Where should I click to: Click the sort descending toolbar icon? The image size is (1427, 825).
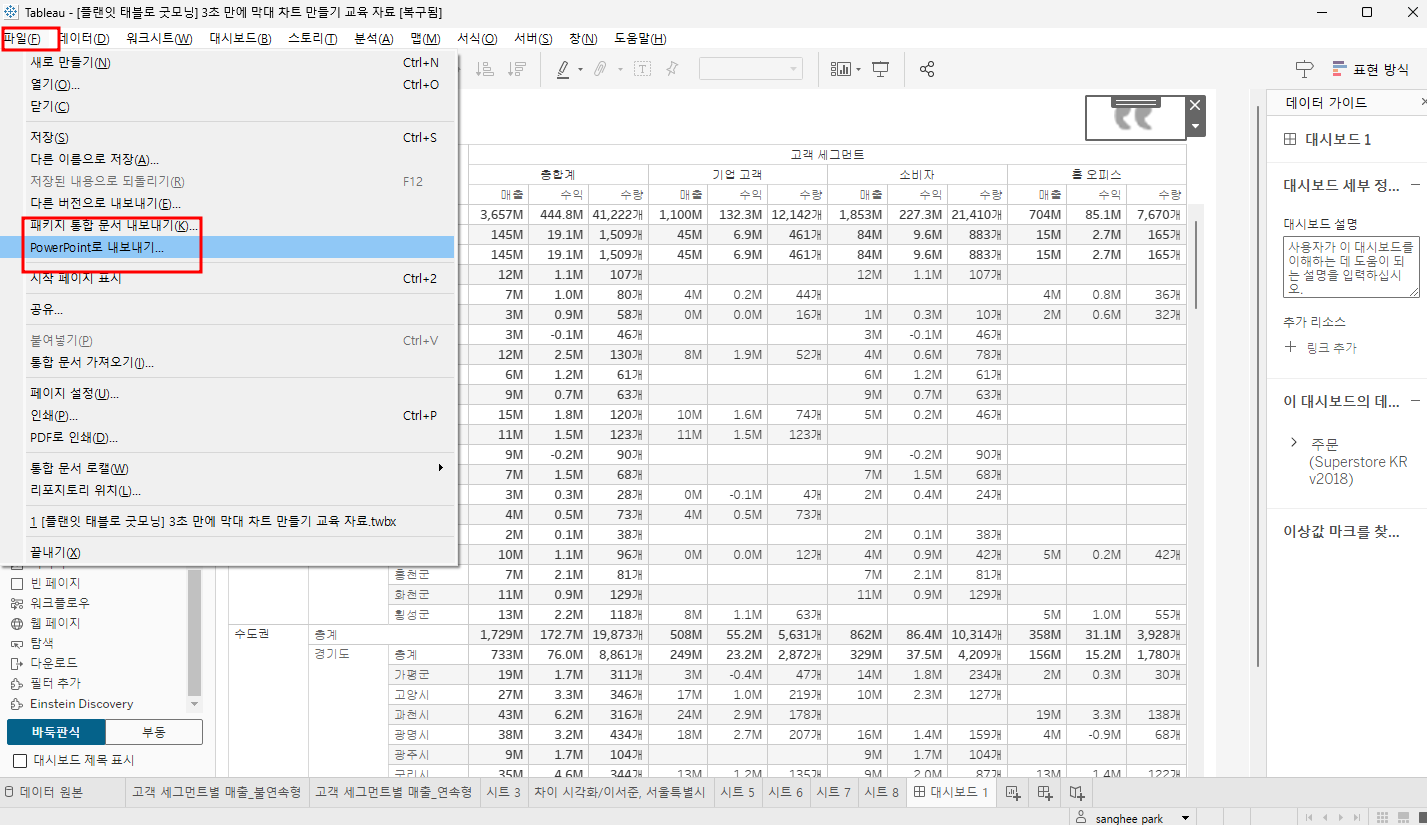click(517, 69)
